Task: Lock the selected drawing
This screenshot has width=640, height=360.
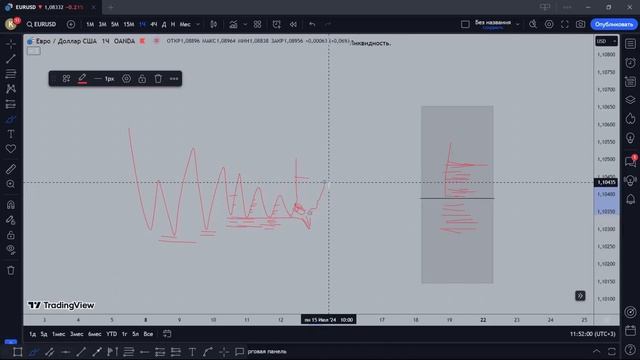Action: pos(142,79)
